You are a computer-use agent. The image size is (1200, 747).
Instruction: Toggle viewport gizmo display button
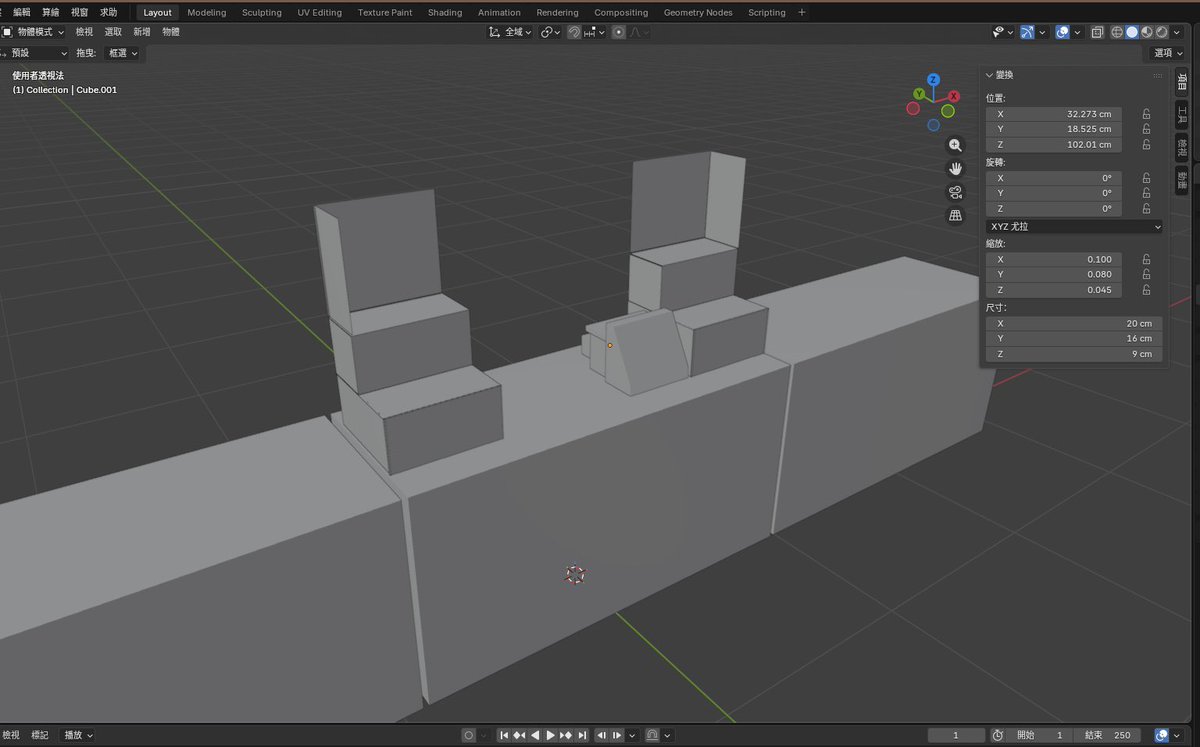click(x=1028, y=32)
